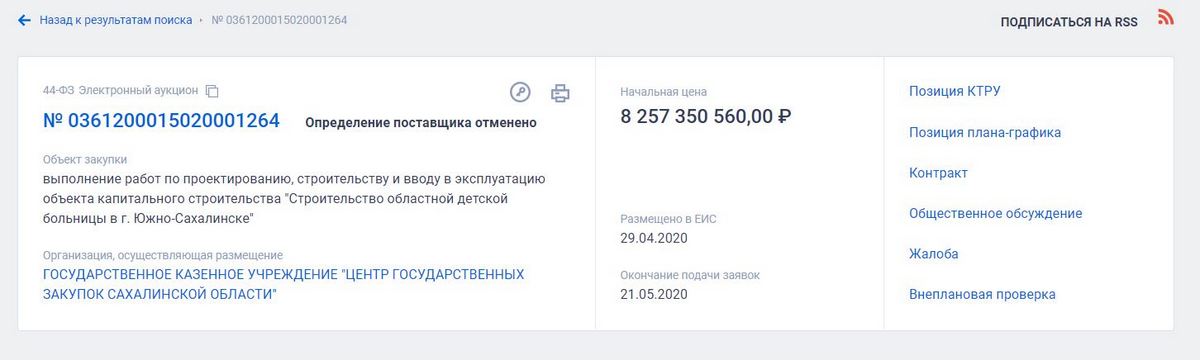
Task: Go to 'Контракт' link
Action: pyautogui.click(x=938, y=173)
